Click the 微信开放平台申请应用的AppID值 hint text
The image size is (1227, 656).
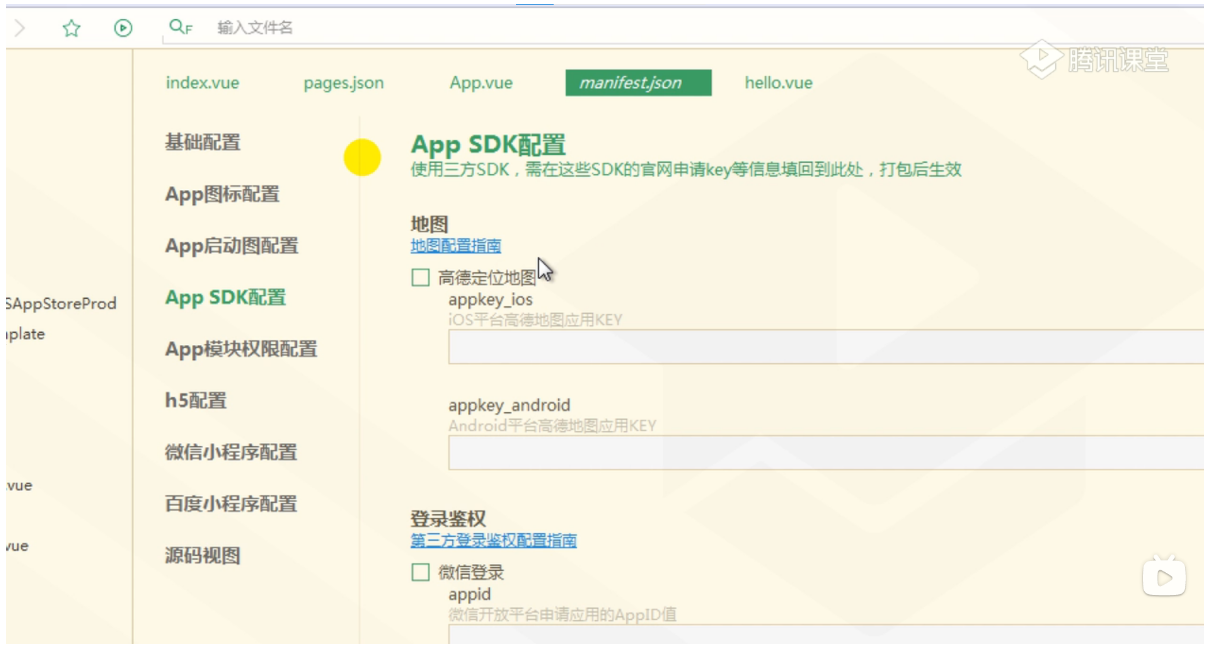[x=563, y=614]
